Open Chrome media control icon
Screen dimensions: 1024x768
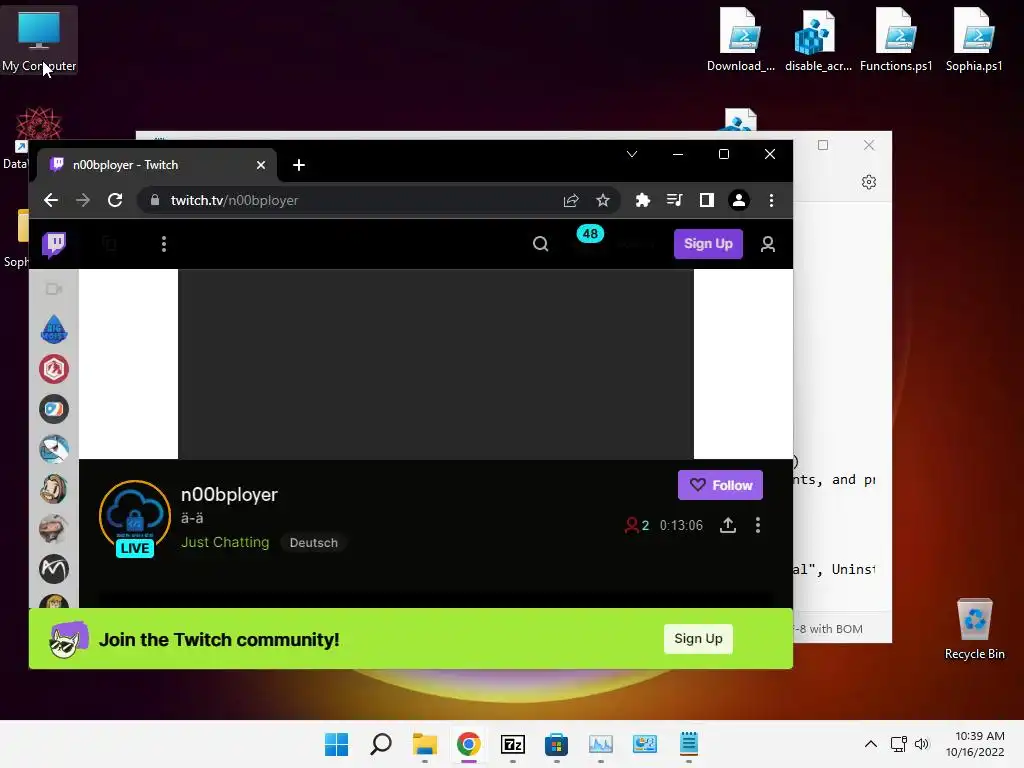[x=675, y=200]
